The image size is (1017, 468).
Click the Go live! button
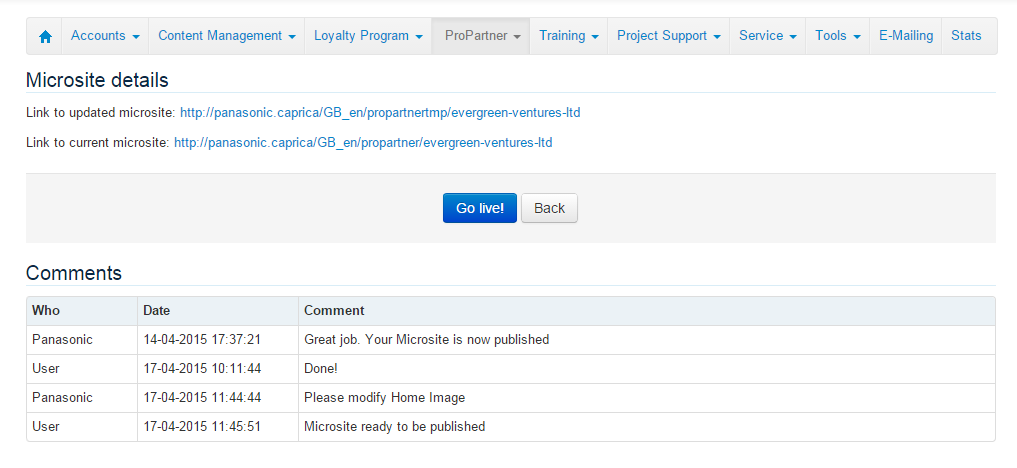480,208
